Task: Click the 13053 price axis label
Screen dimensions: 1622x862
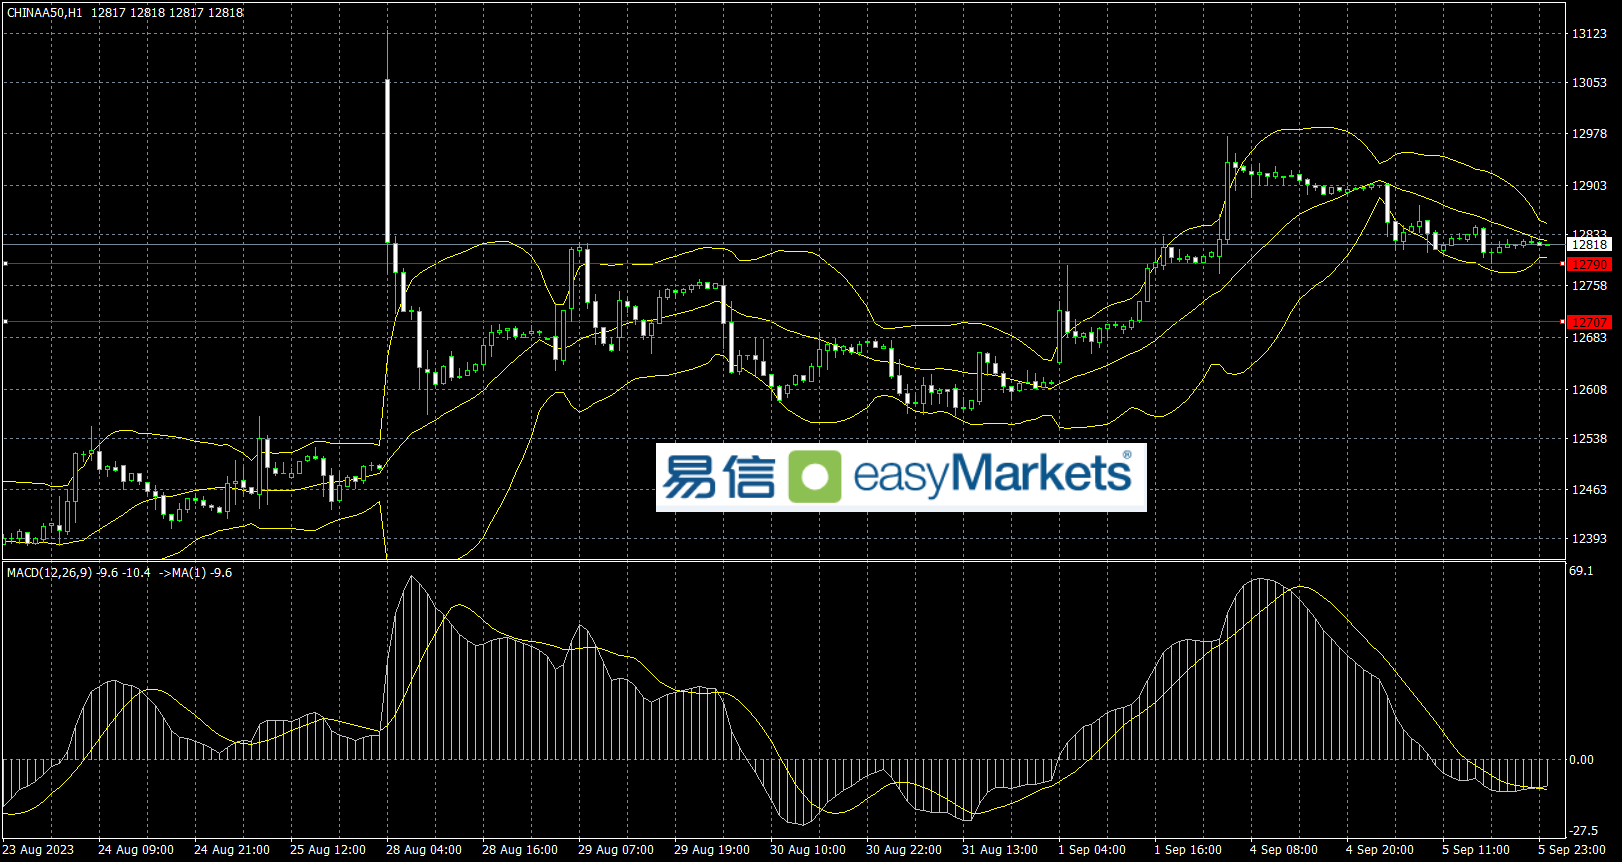Action: [x=1590, y=83]
